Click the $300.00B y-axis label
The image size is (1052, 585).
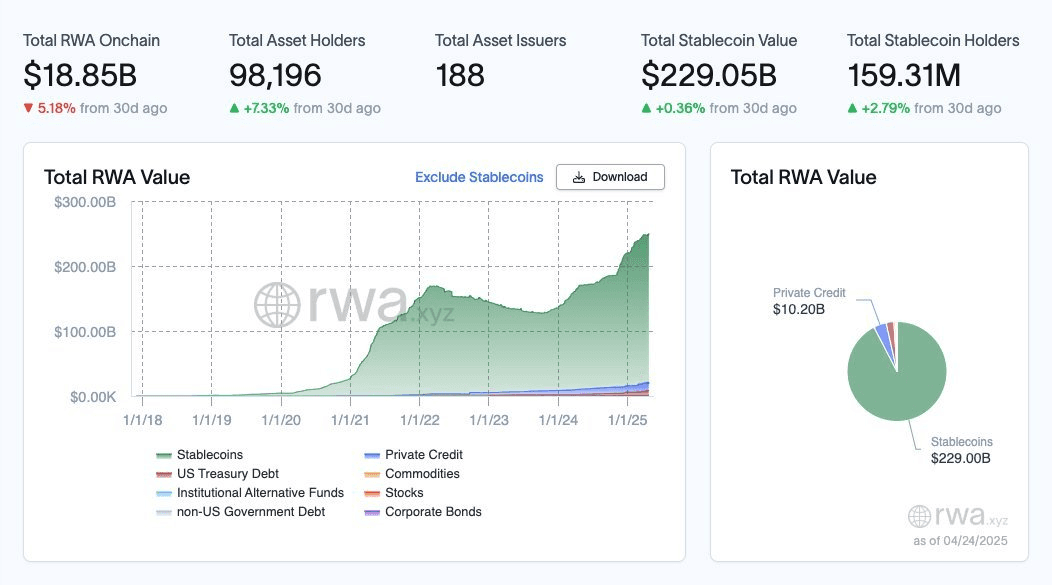tap(85, 202)
